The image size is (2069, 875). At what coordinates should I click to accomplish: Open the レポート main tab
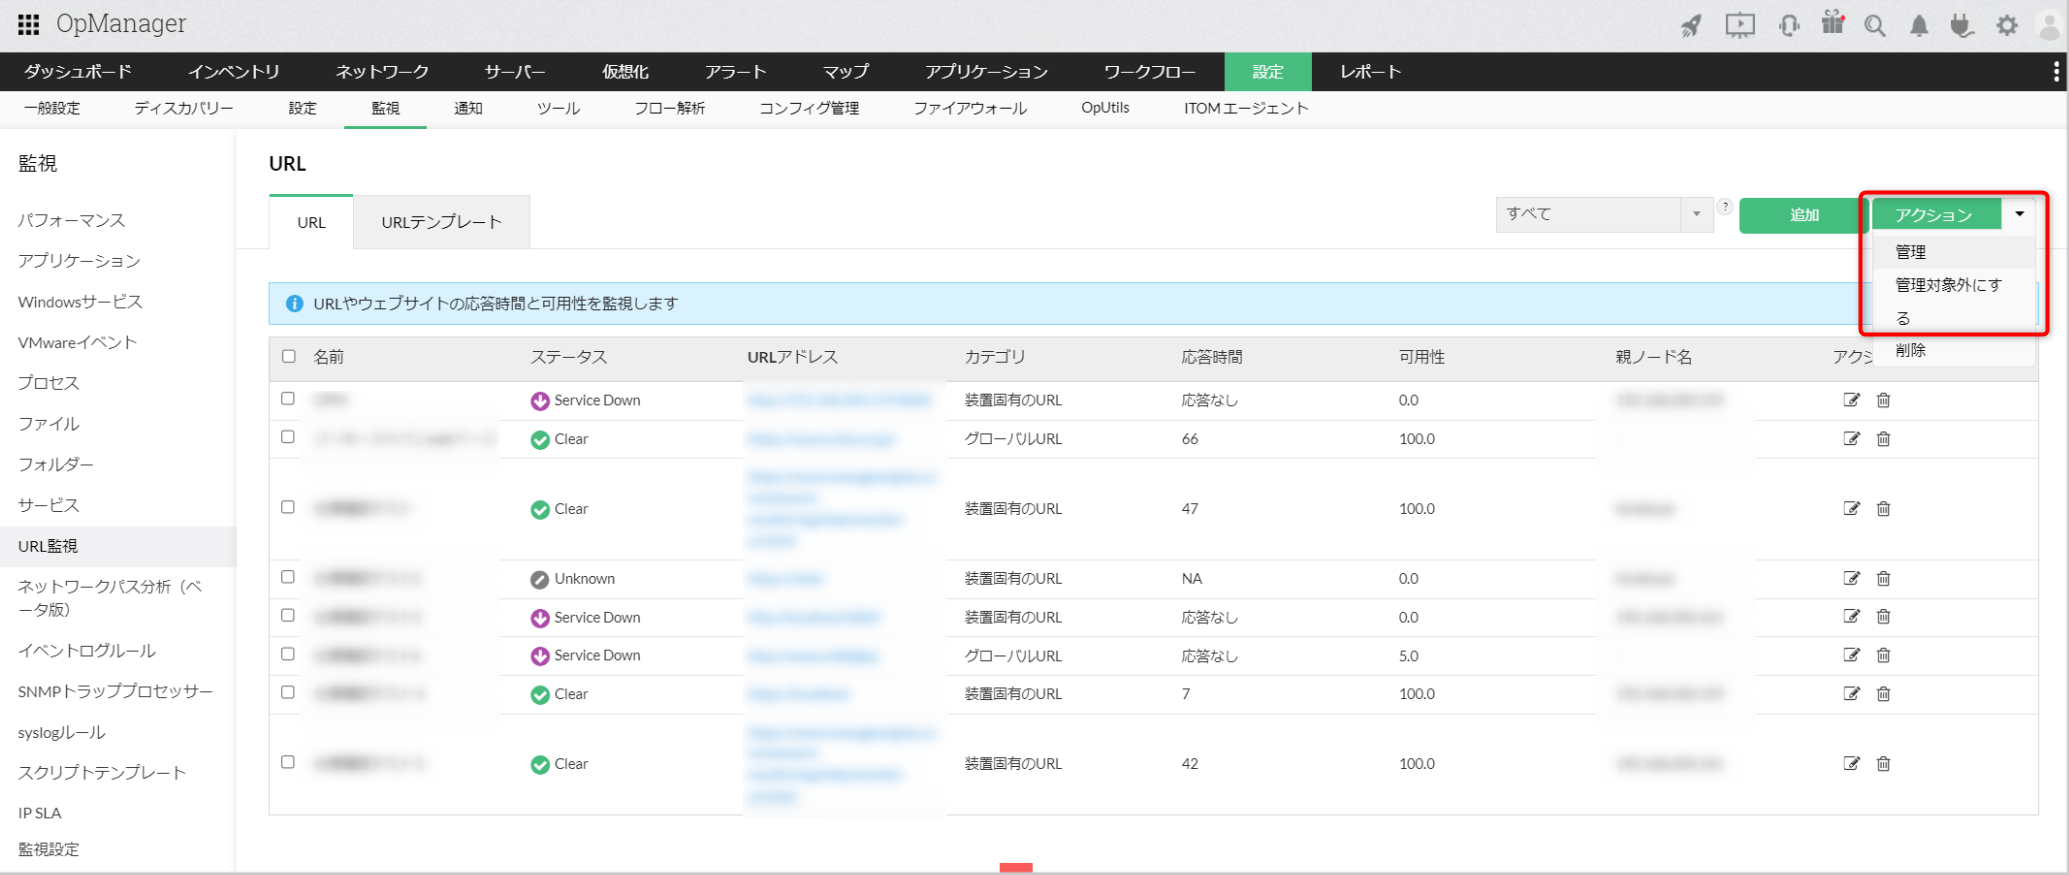click(1370, 72)
